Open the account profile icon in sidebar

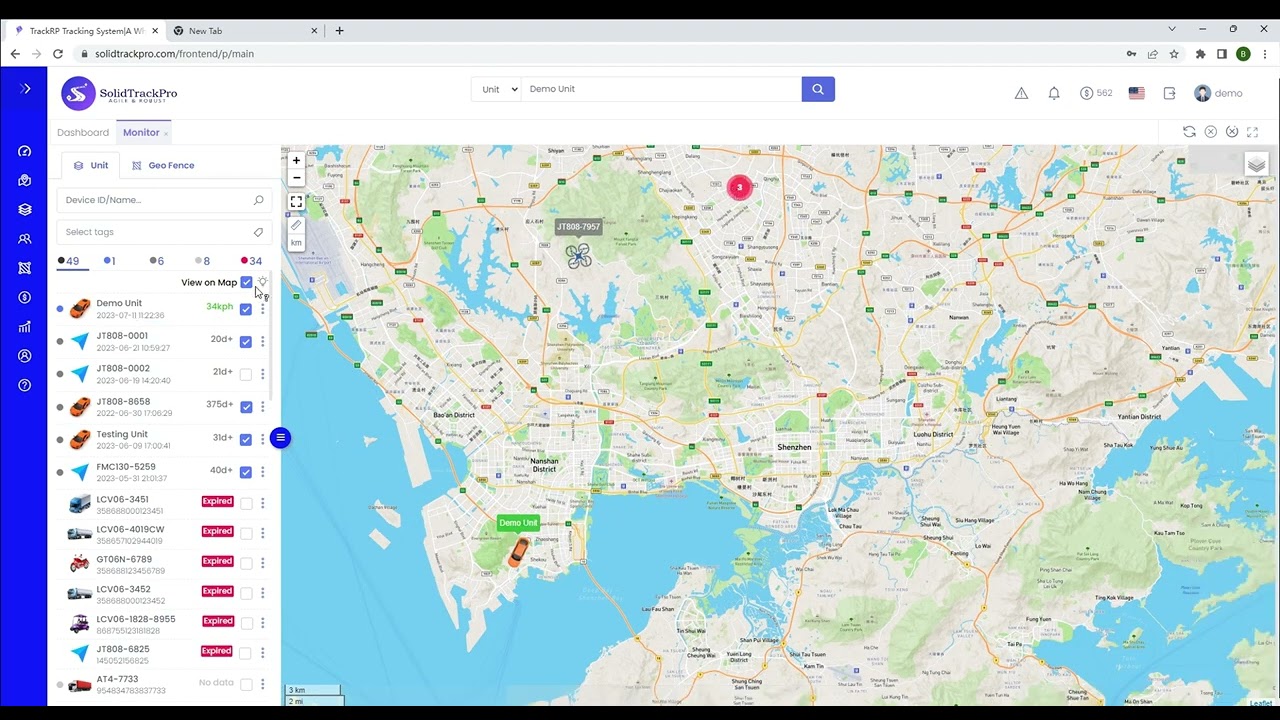(25, 356)
